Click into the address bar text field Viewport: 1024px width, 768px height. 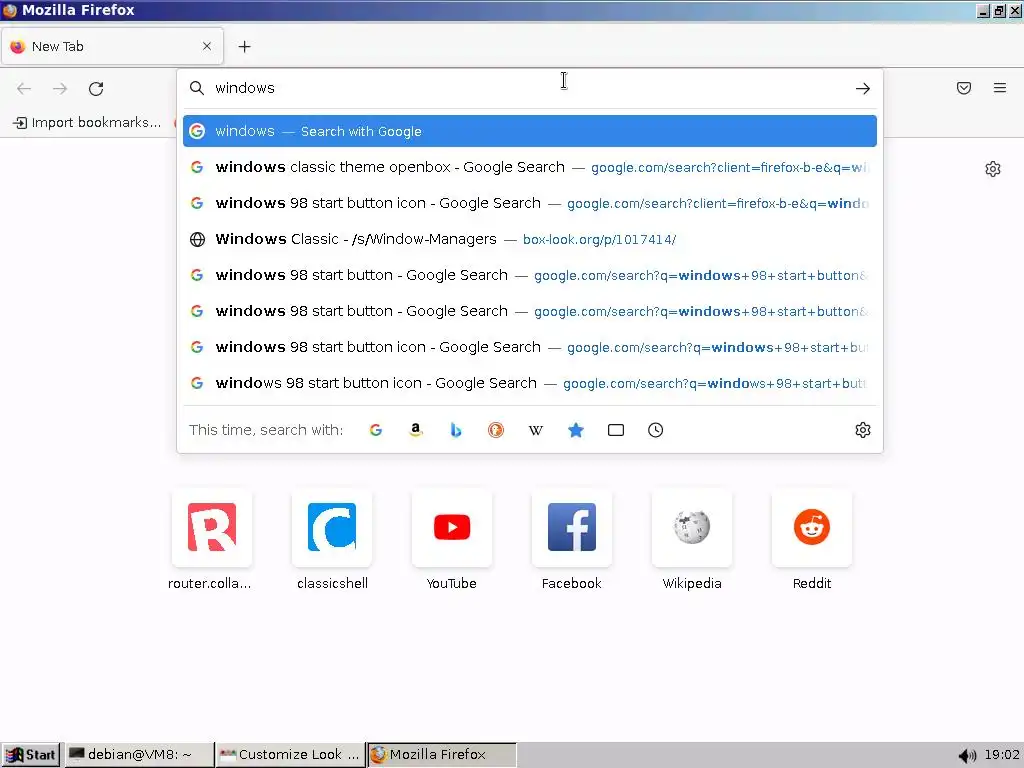tap(529, 88)
